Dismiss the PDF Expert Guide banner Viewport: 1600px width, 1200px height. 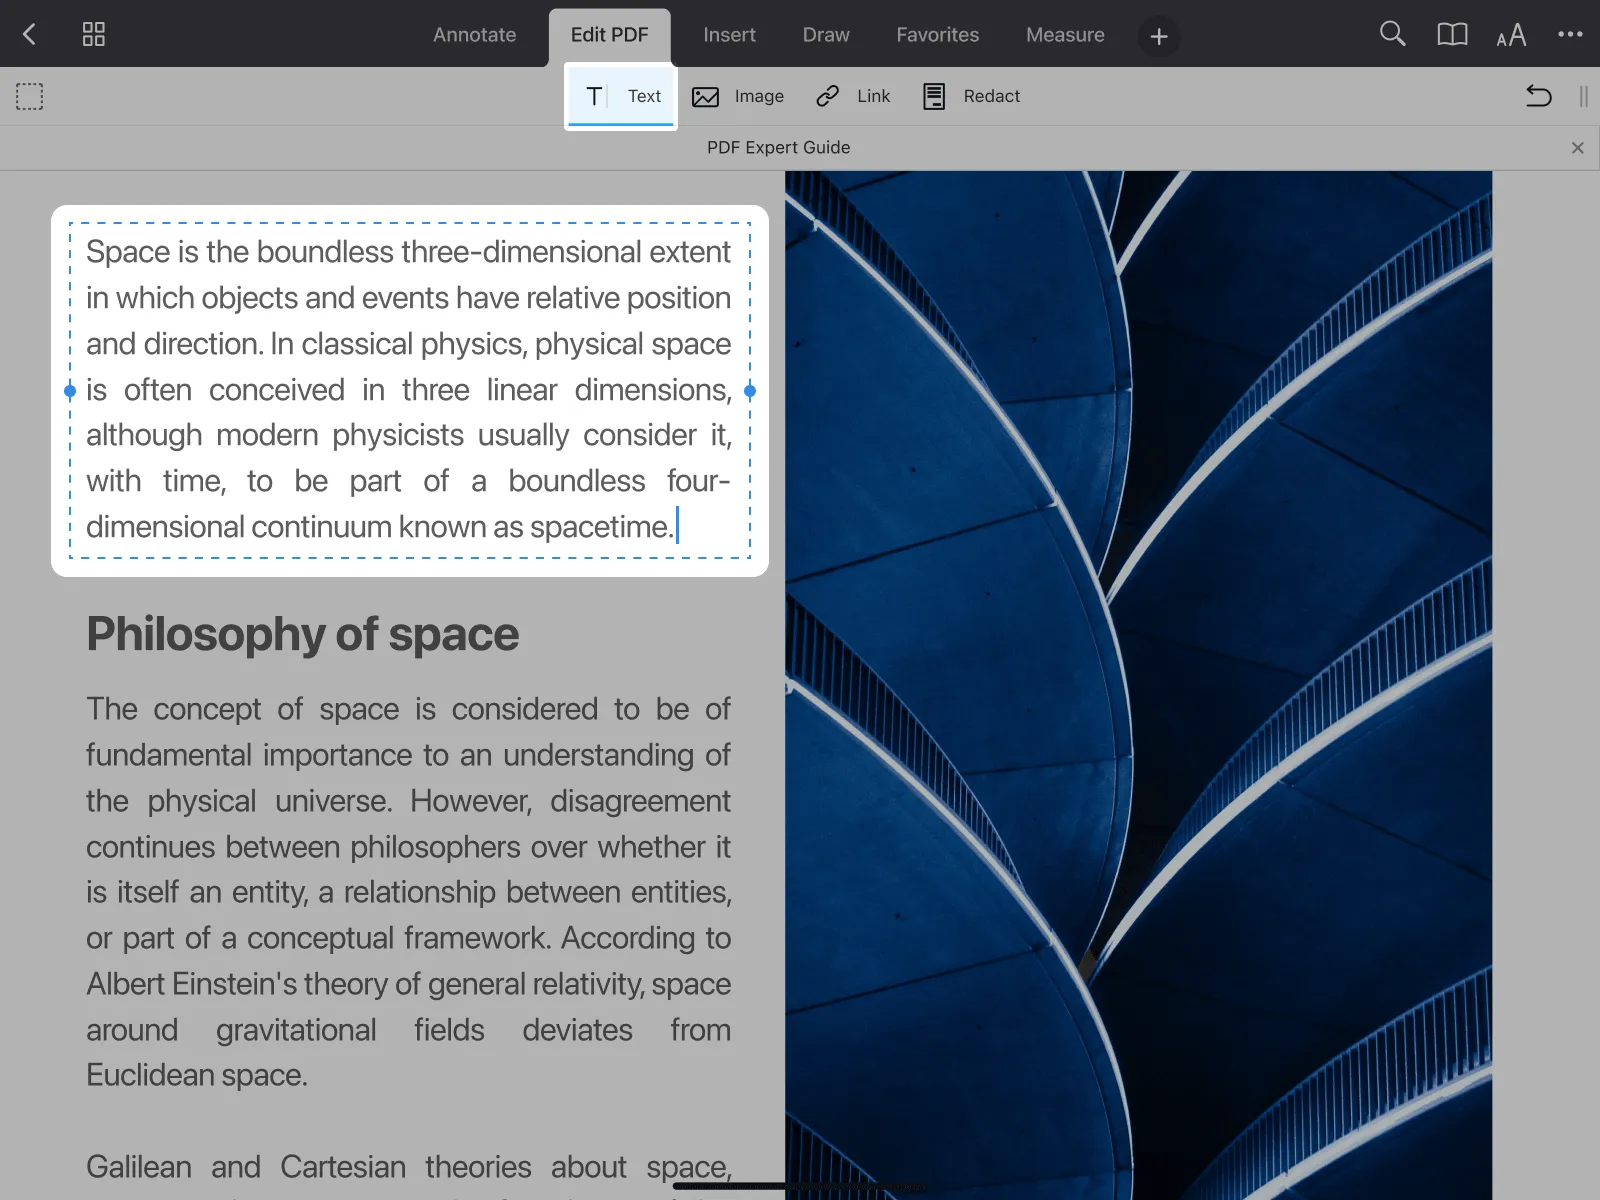click(1577, 147)
